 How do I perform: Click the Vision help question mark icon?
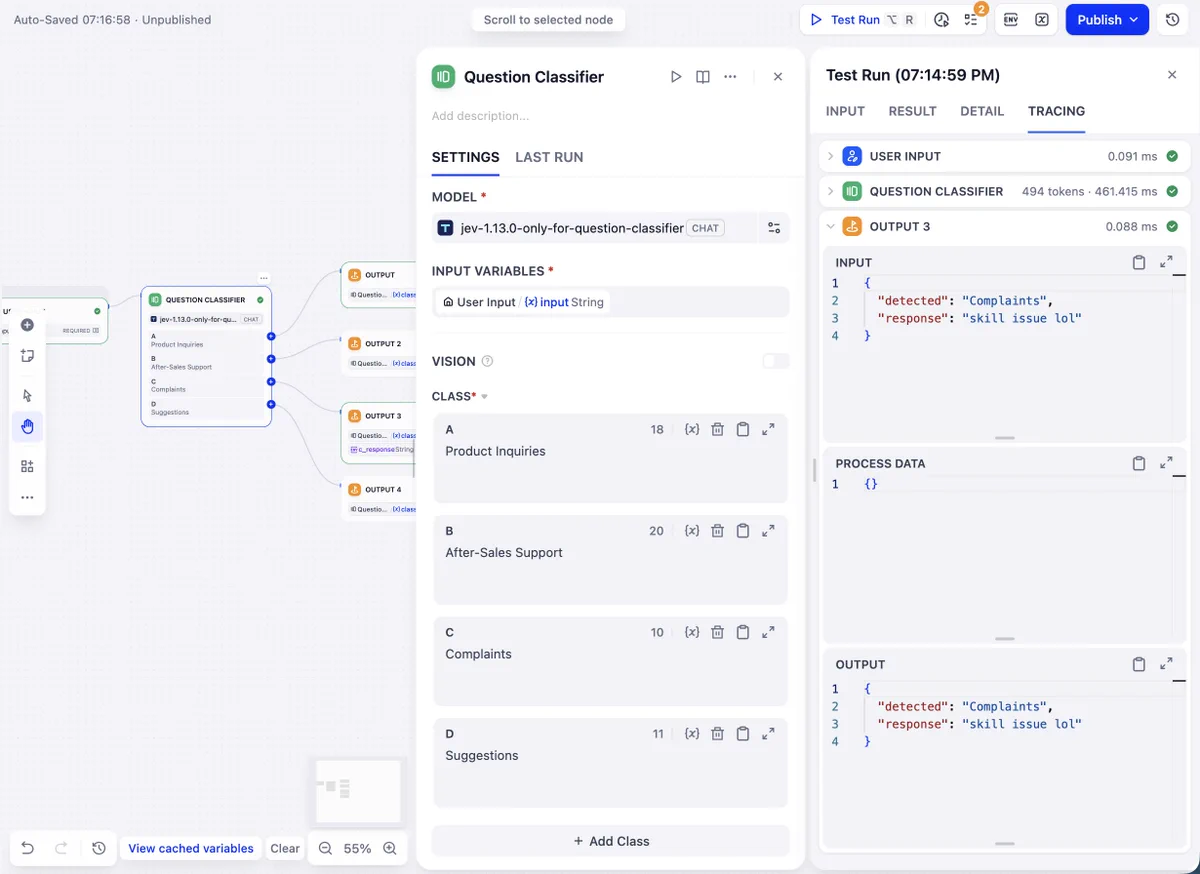[487, 361]
